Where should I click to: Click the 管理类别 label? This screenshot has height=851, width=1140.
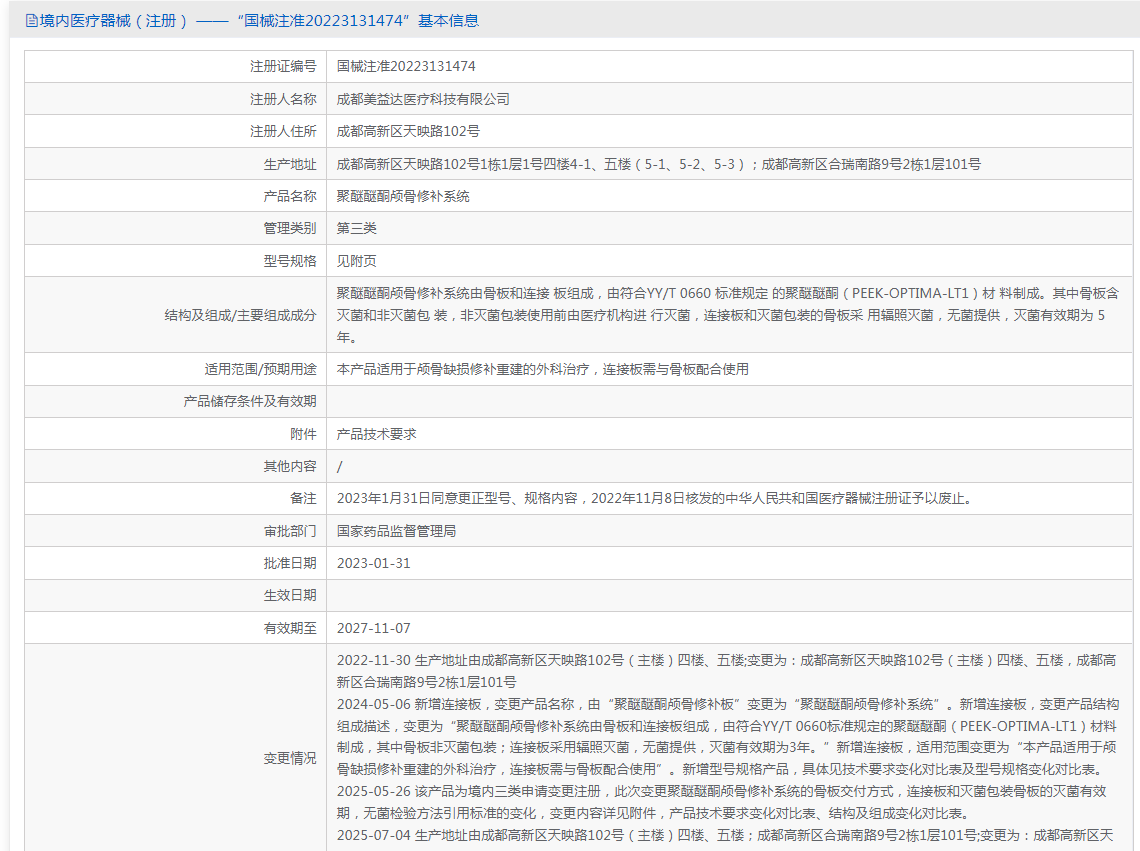coord(290,228)
